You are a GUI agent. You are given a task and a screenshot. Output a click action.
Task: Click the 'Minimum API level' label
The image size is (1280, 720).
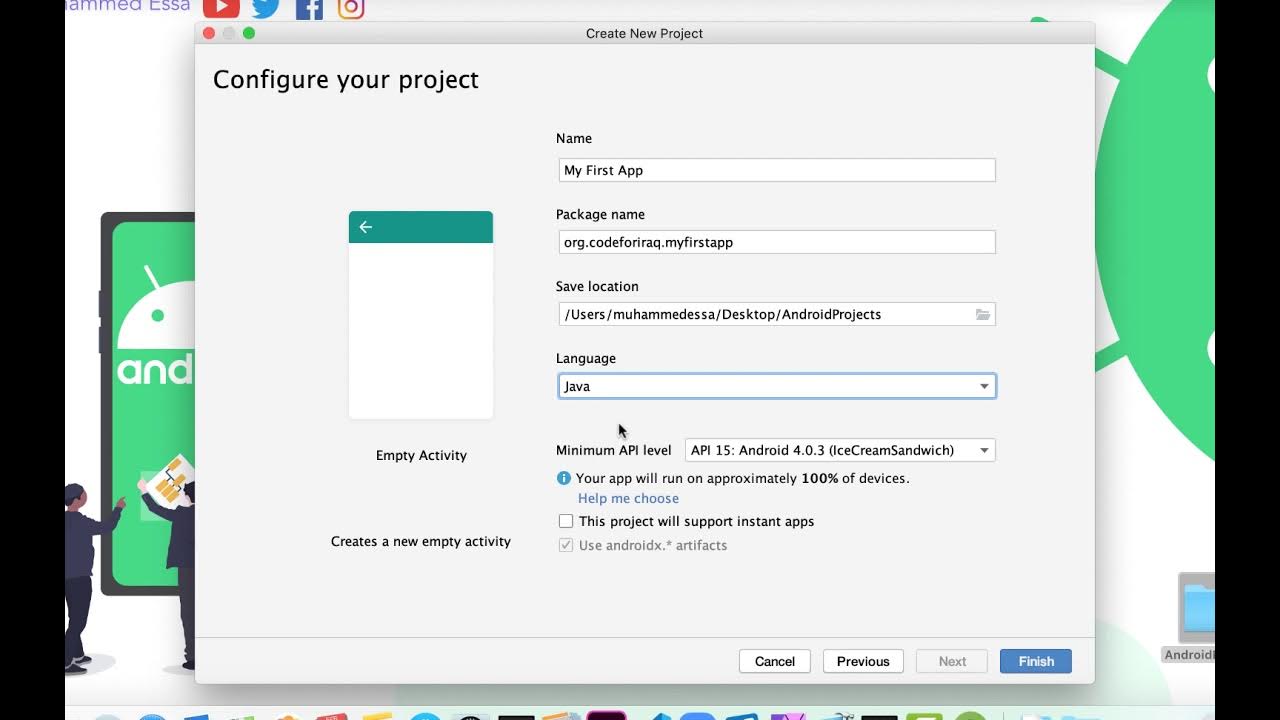tap(613, 450)
